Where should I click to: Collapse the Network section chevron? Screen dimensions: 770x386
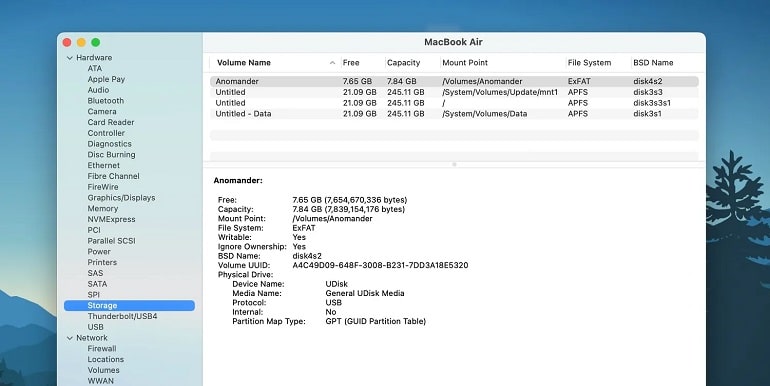point(69,338)
